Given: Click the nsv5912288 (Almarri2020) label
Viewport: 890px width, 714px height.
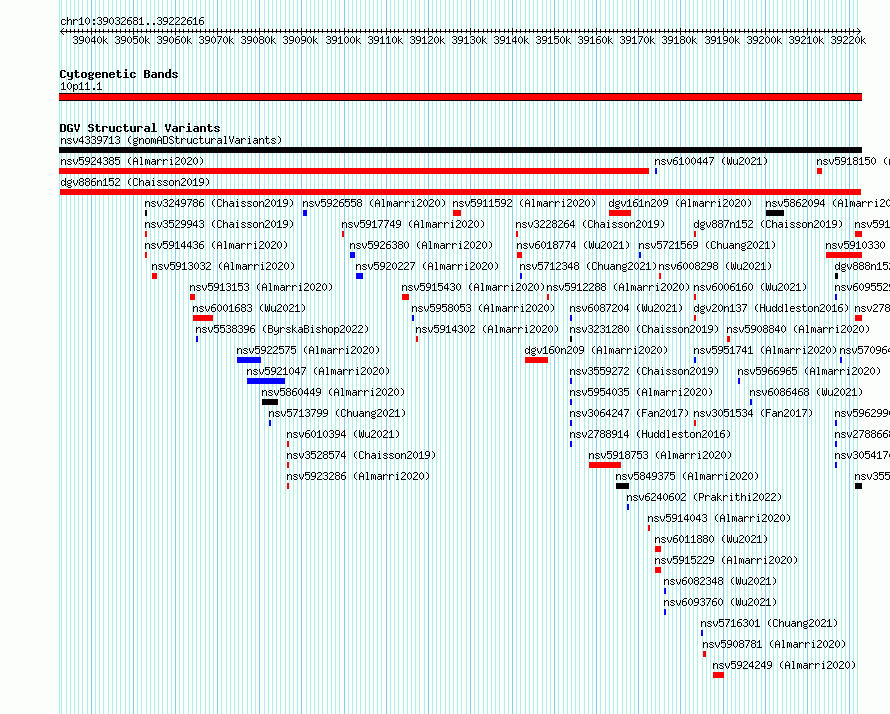Looking at the screenshot, I should click(618, 287).
